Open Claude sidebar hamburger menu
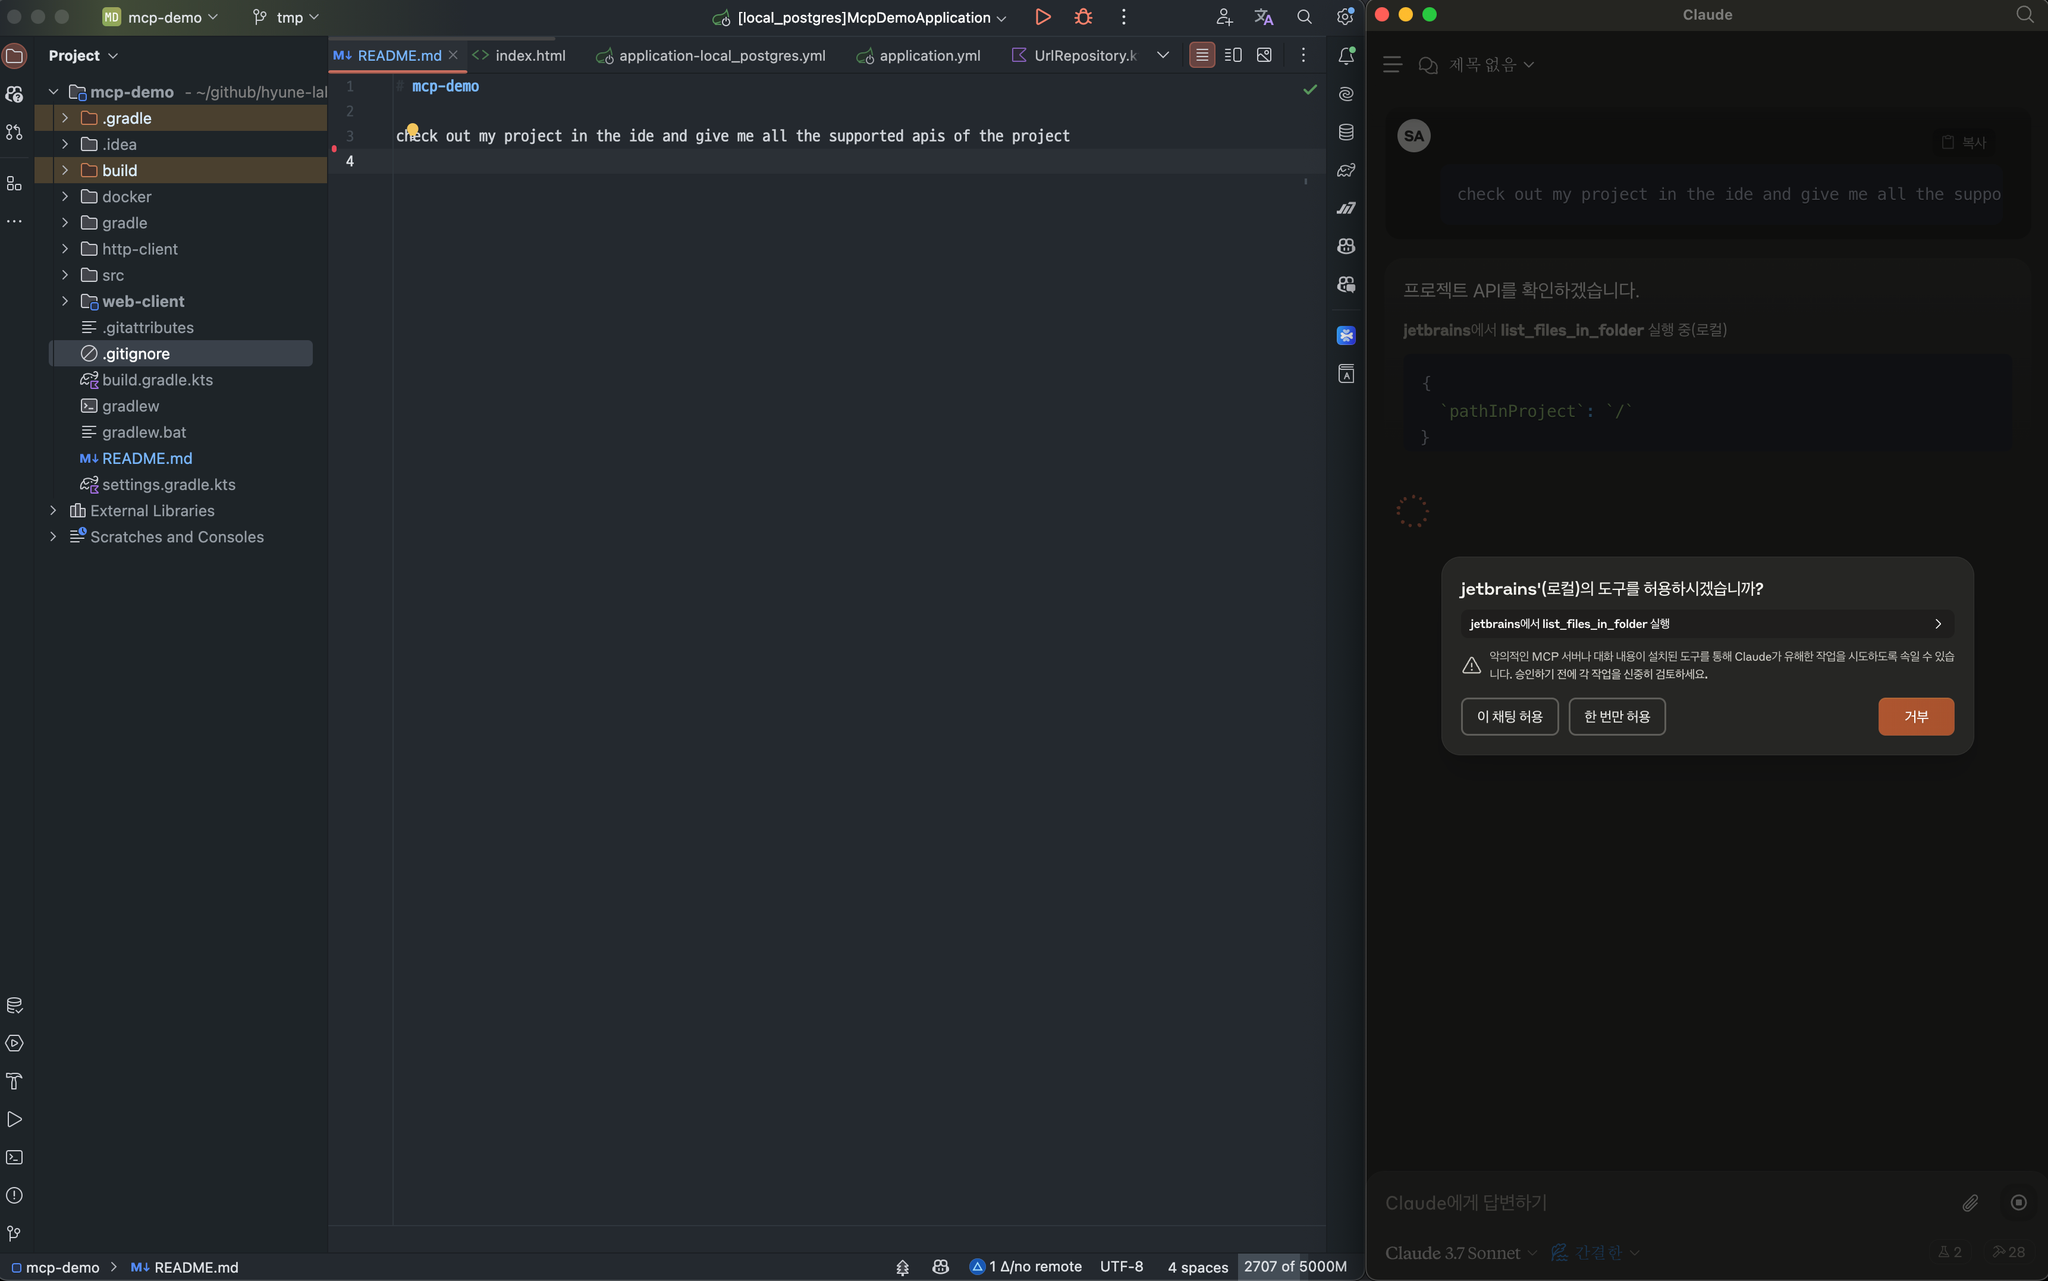Image resolution: width=2048 pixels, height=1281 pixels. 1392,65
